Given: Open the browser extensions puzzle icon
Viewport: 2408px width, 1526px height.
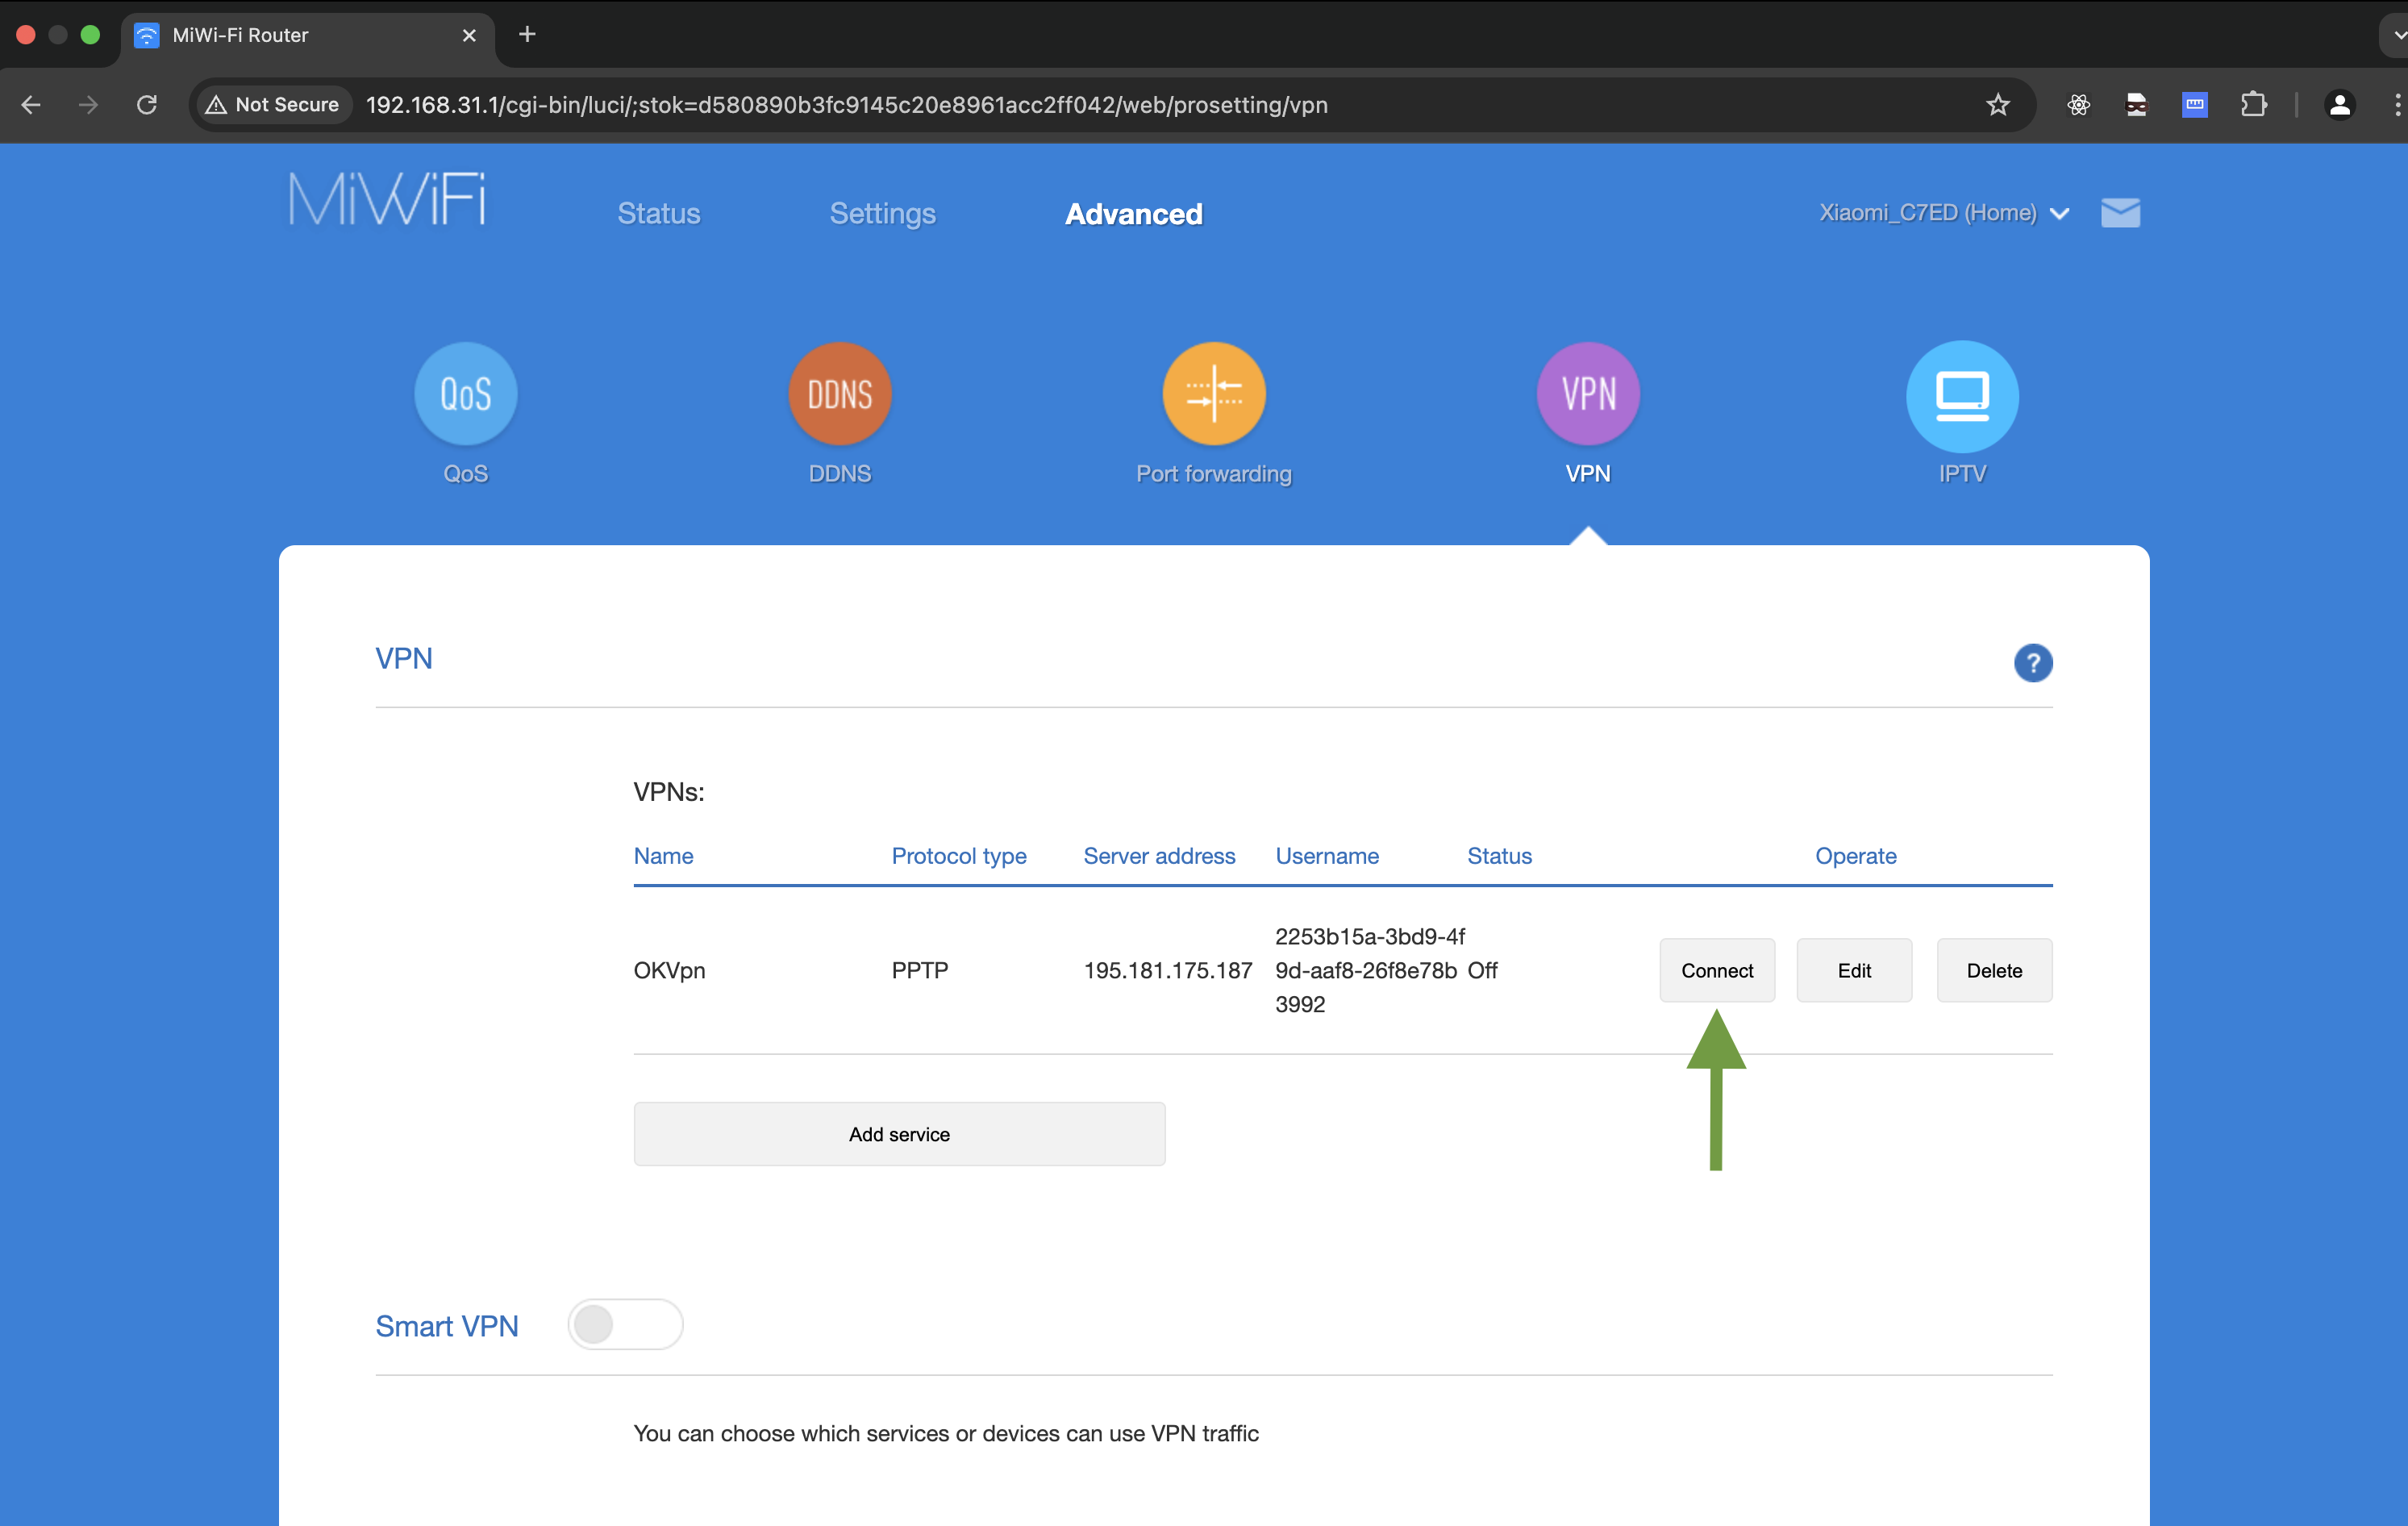Looking at the screenshot, I should [2253, 105].
